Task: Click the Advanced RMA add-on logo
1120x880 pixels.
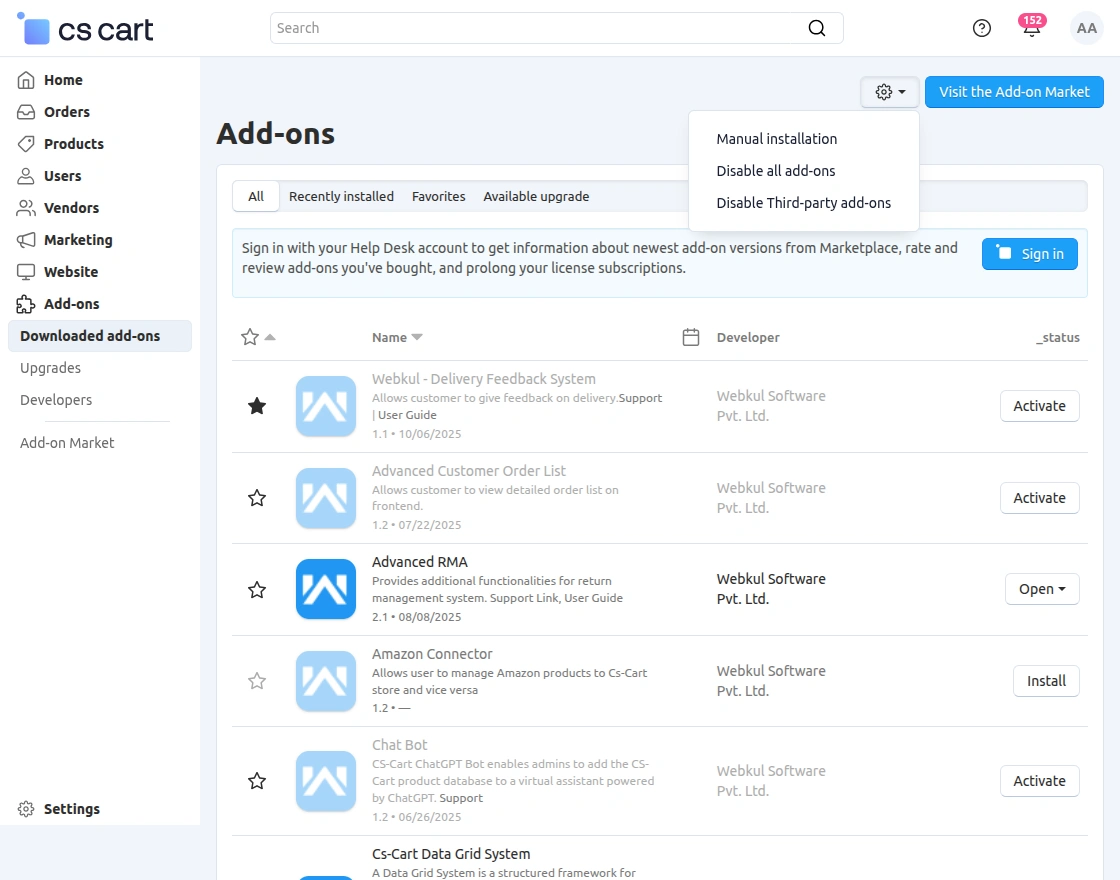Action: (326, 589)
